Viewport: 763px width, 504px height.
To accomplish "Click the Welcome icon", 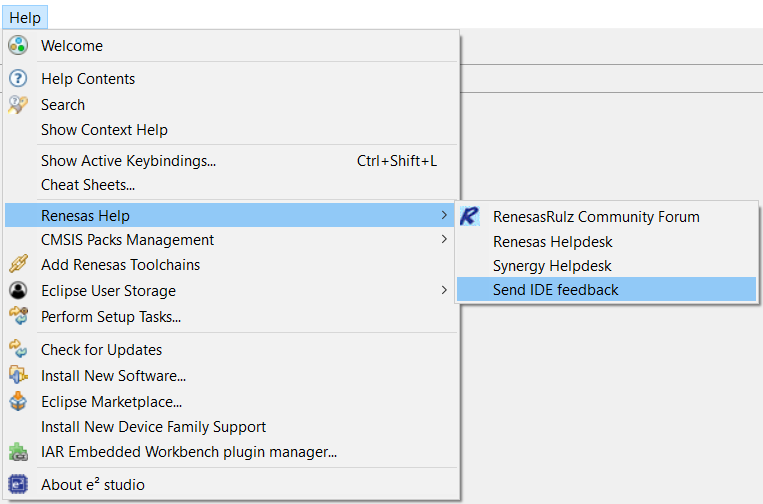I will tap(18, 45).
